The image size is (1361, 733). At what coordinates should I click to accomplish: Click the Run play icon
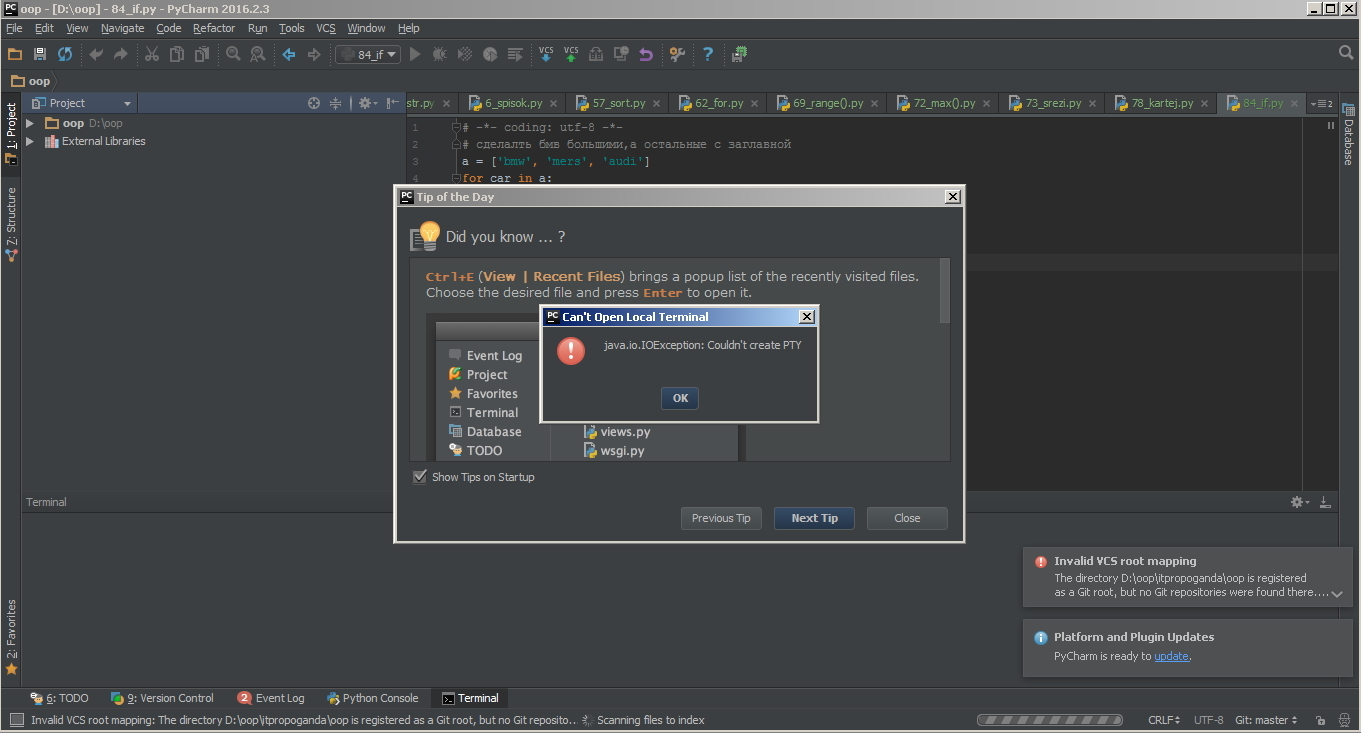click(x=415, y=54)
